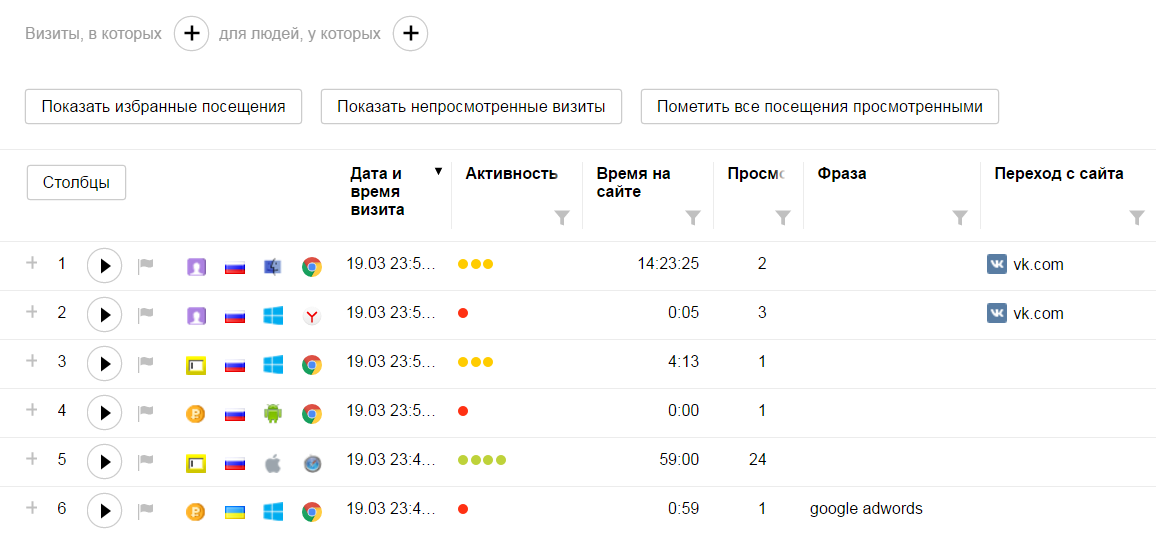
Task: Expand visit row 2 details
Action: (31, 313)
